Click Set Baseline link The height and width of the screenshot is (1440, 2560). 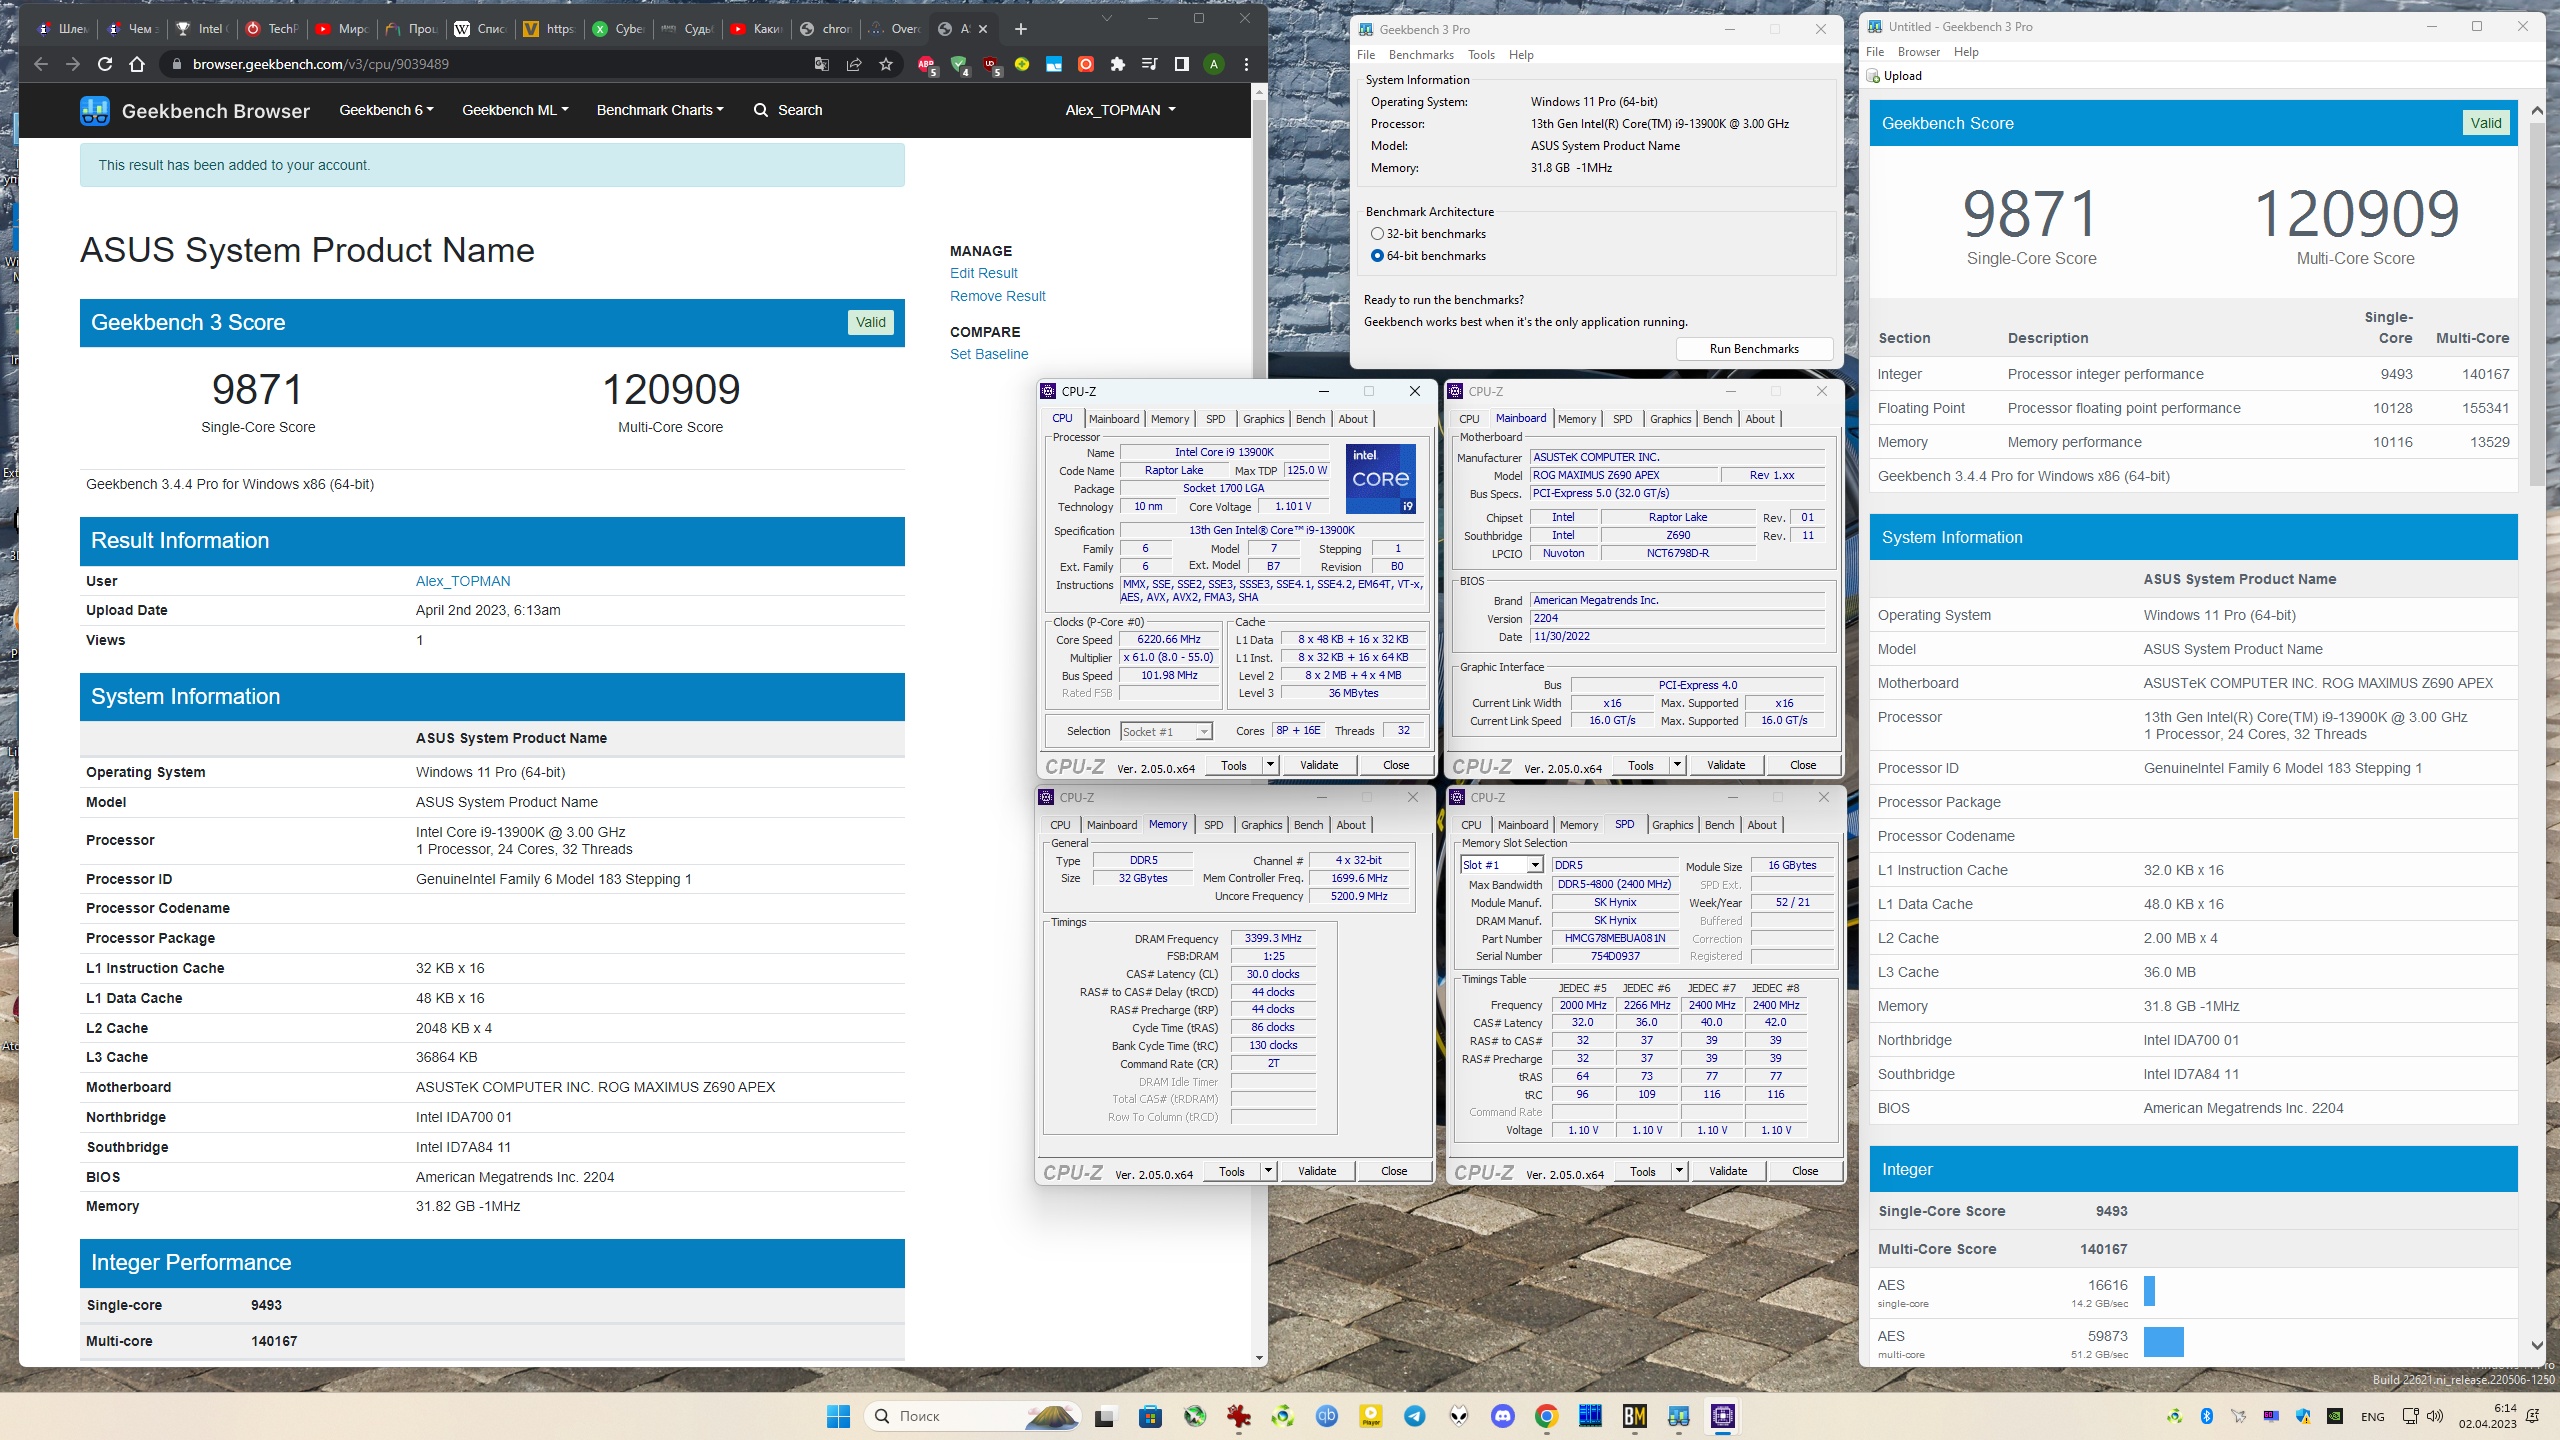(988, 354)
